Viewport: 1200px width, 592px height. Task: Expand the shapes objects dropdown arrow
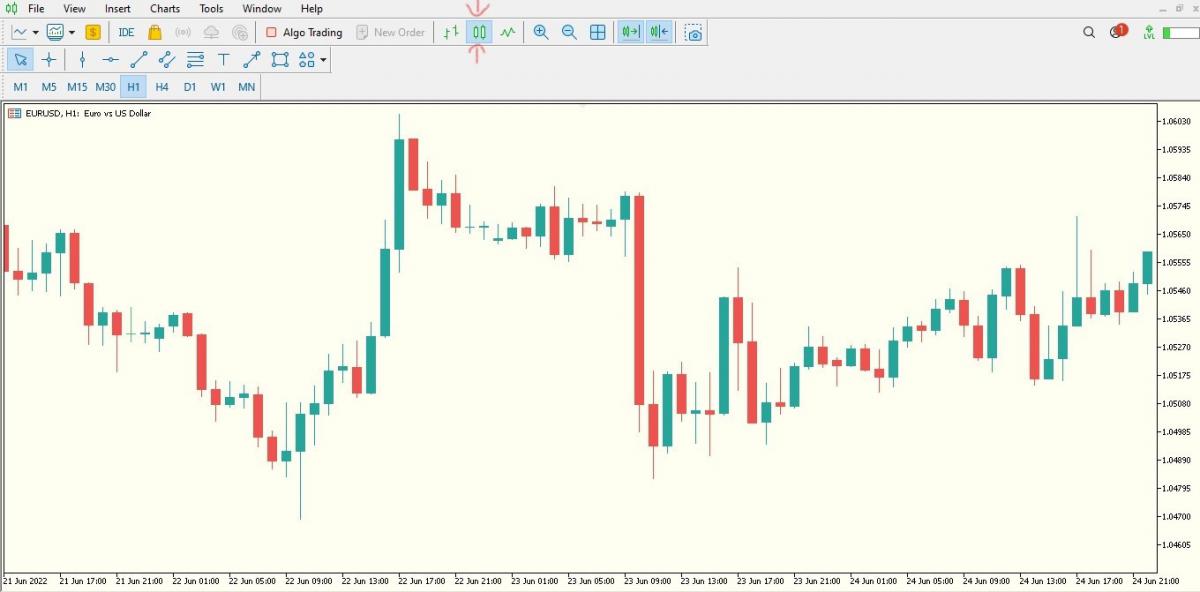324,60
